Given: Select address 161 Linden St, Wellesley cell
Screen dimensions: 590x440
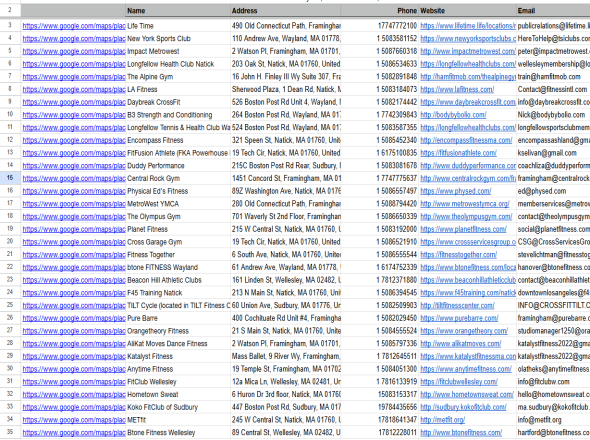Looking at the screenshot, I should click(x=286, y=280).
